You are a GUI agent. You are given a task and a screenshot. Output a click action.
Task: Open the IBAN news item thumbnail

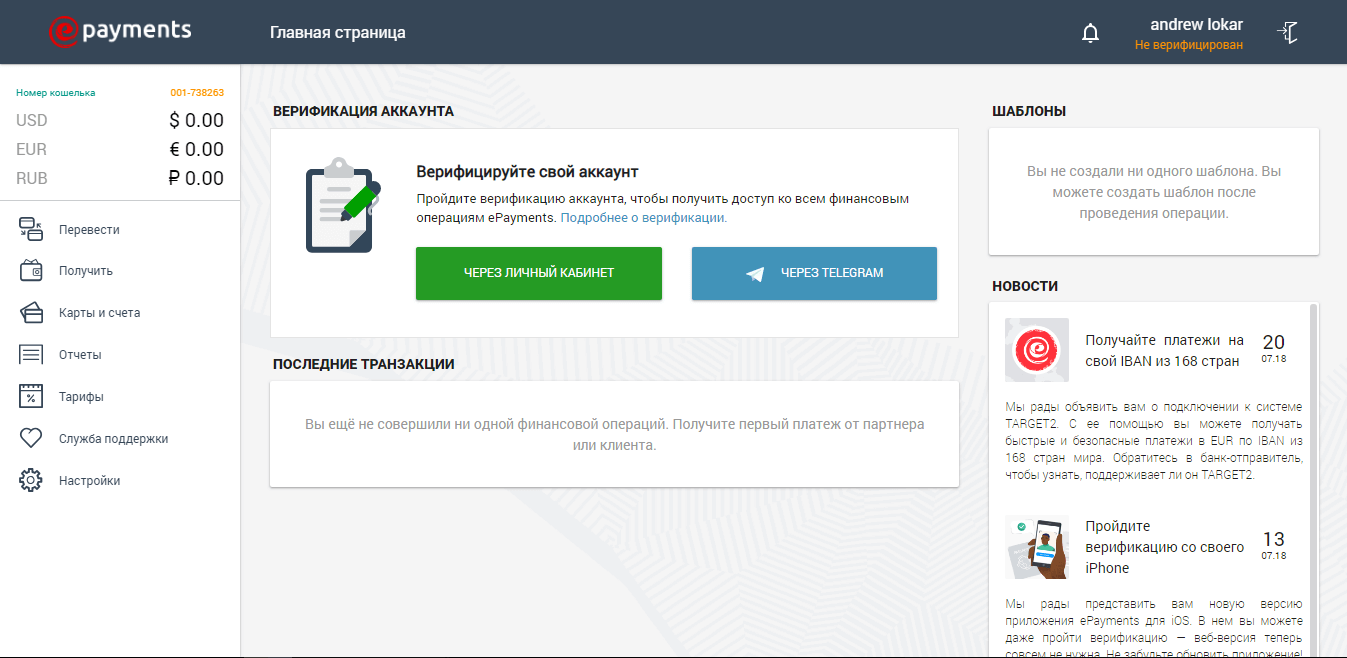[x=1036, y=350]
